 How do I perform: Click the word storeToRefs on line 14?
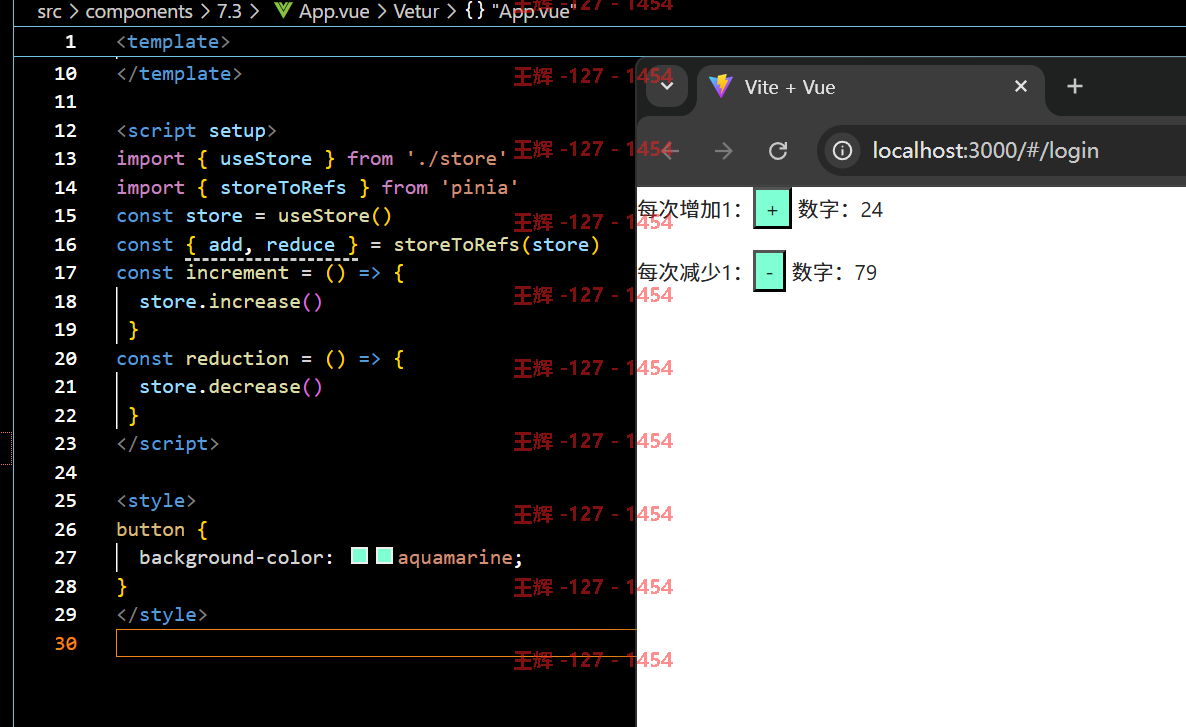[283, 188]
